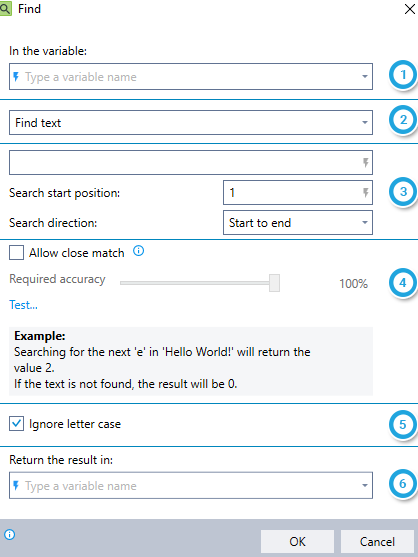The height and width of the screenshot is (557, 418).
Task: Open the Search direction dropdown
Action: click(x=298, y=223)
